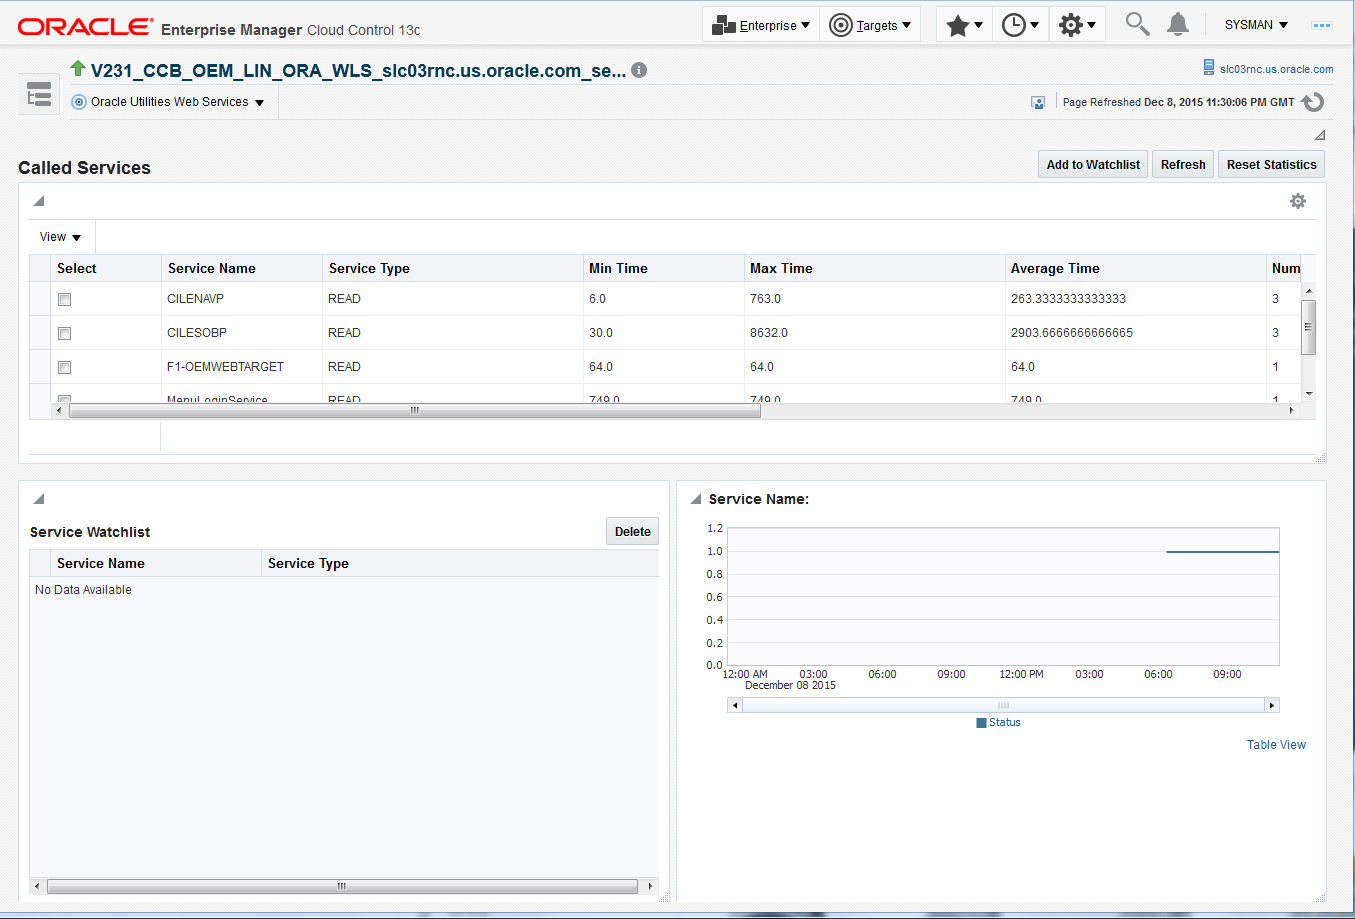Click the Called Services table scroll-up arrow
The image size is (1355, 919).
pos(1308,290)
